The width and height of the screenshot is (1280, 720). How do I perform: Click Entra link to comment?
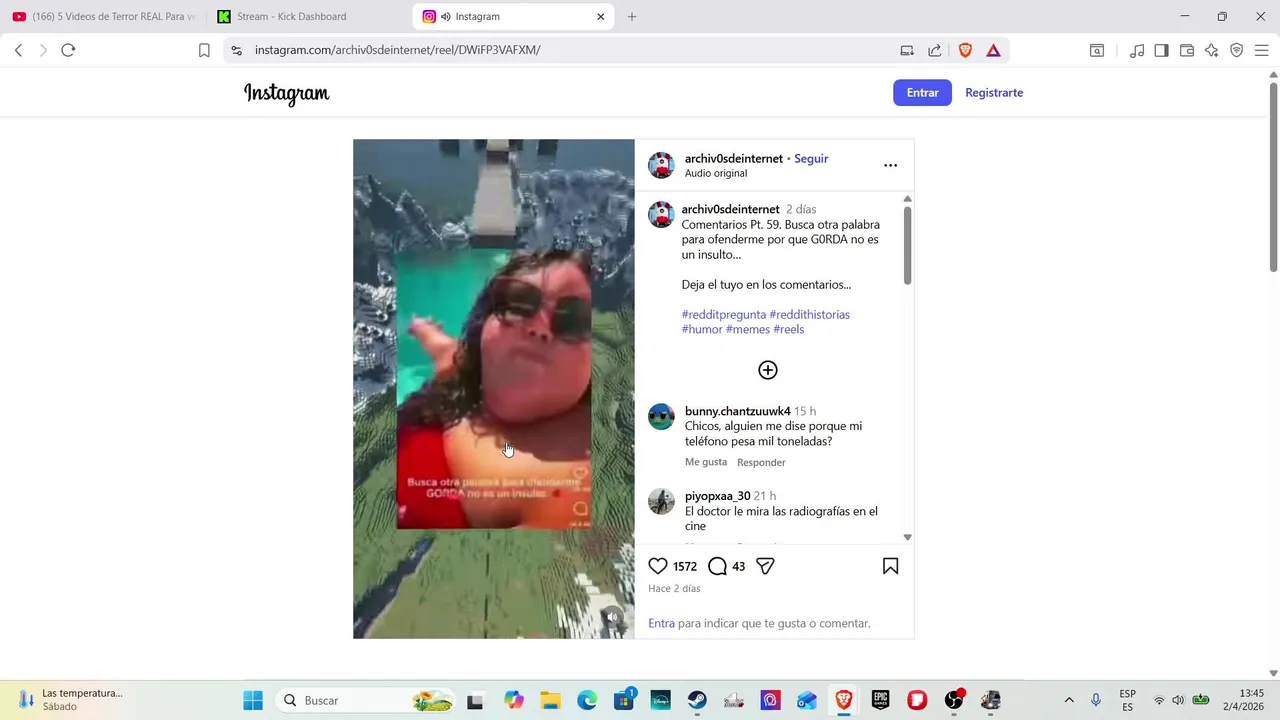click(x=661, y=623)
